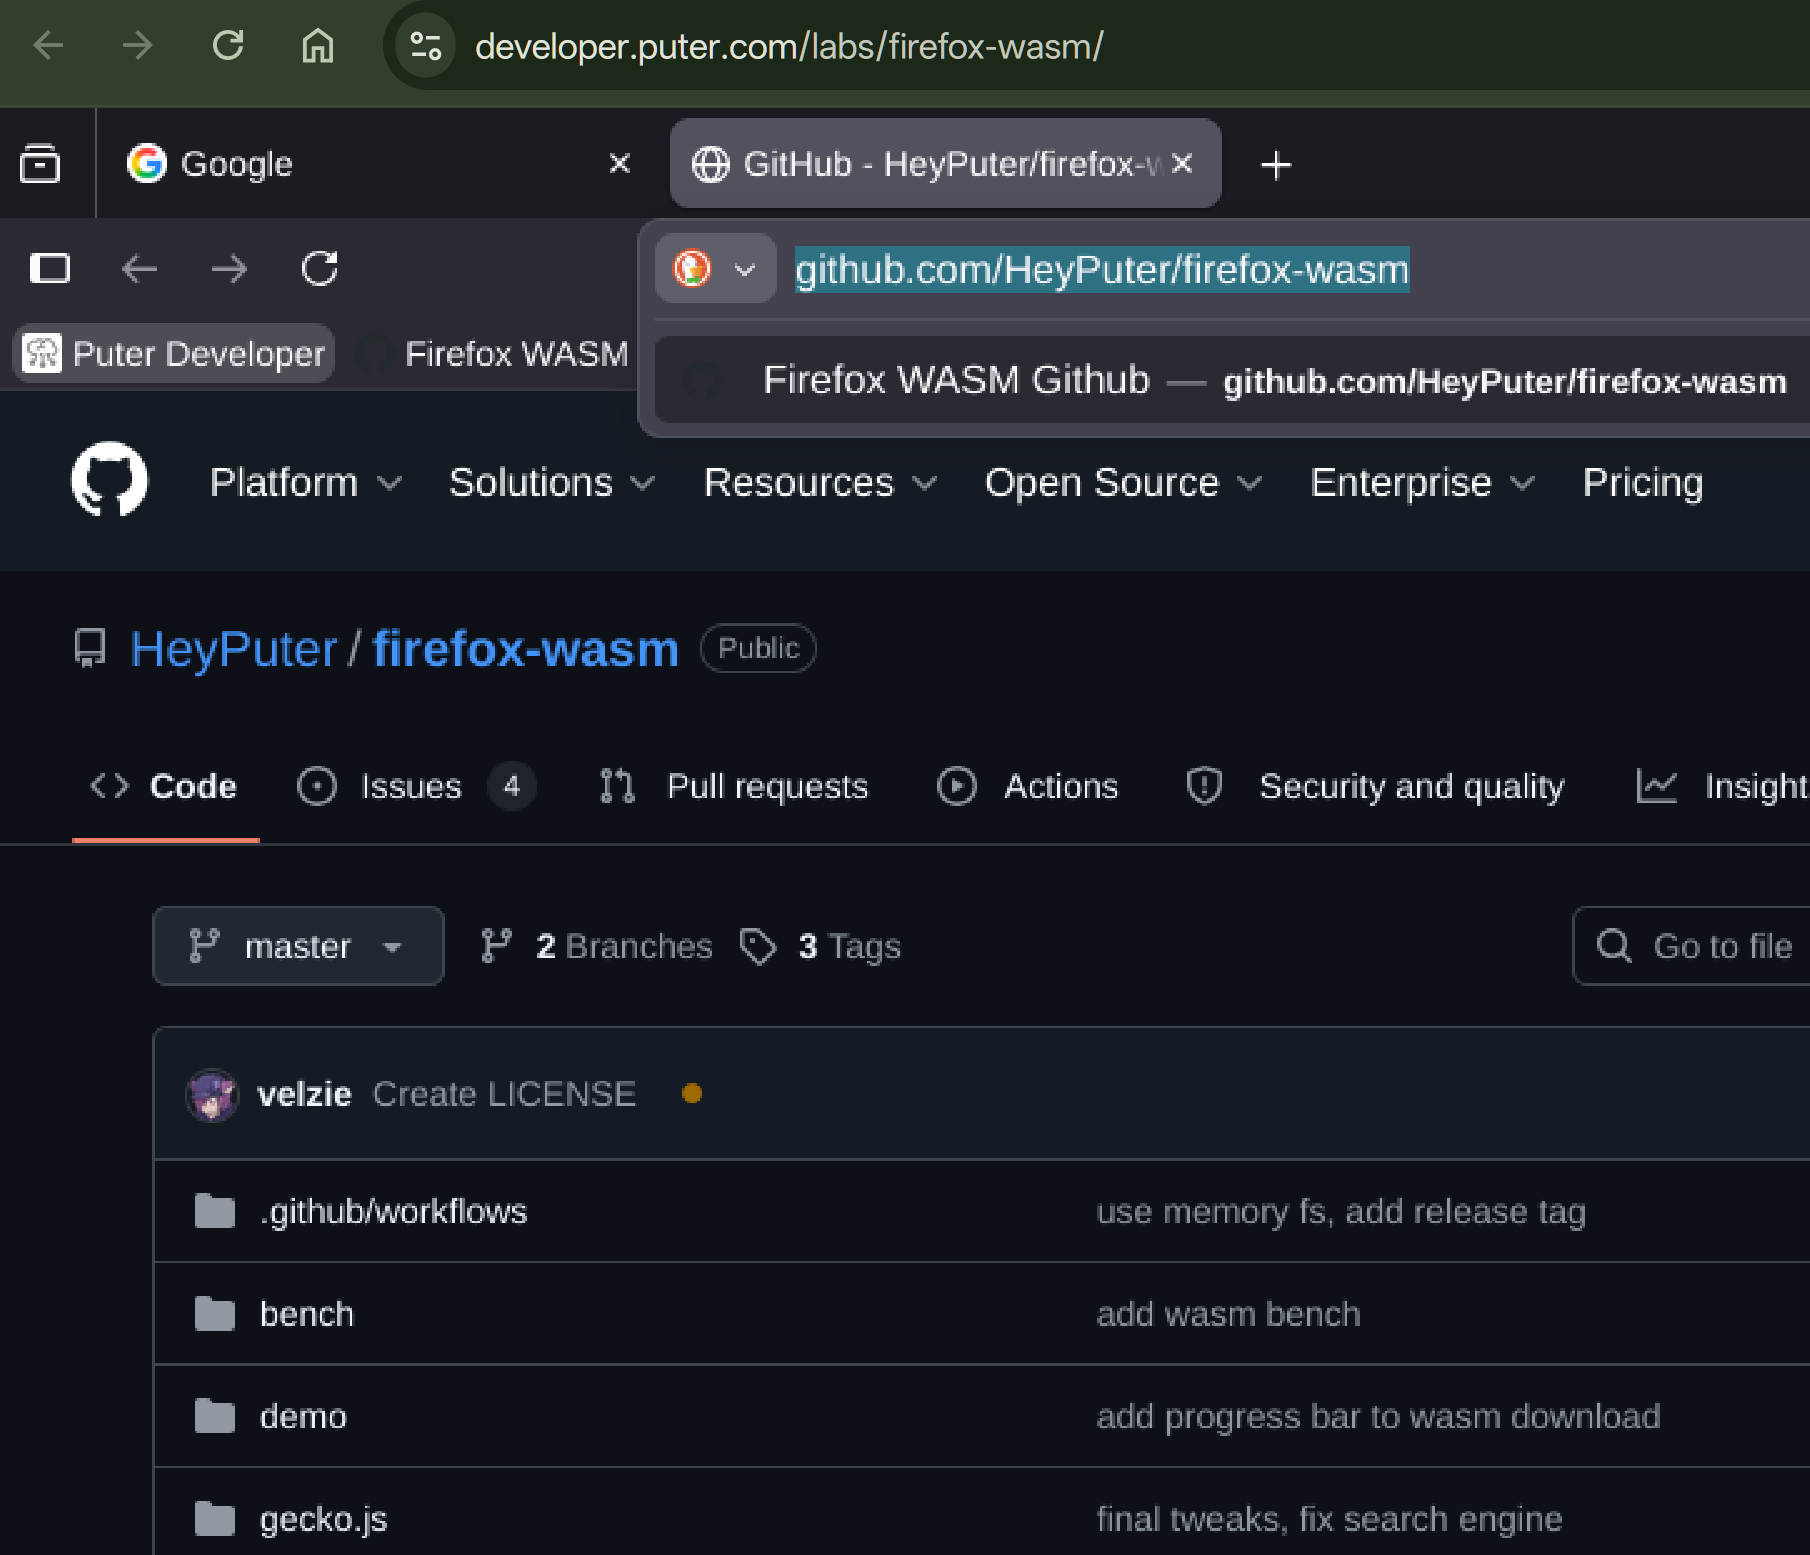Open the Issues tab
The width and height of the screenshot is (1810, 1555).
[x=416, y=787]
